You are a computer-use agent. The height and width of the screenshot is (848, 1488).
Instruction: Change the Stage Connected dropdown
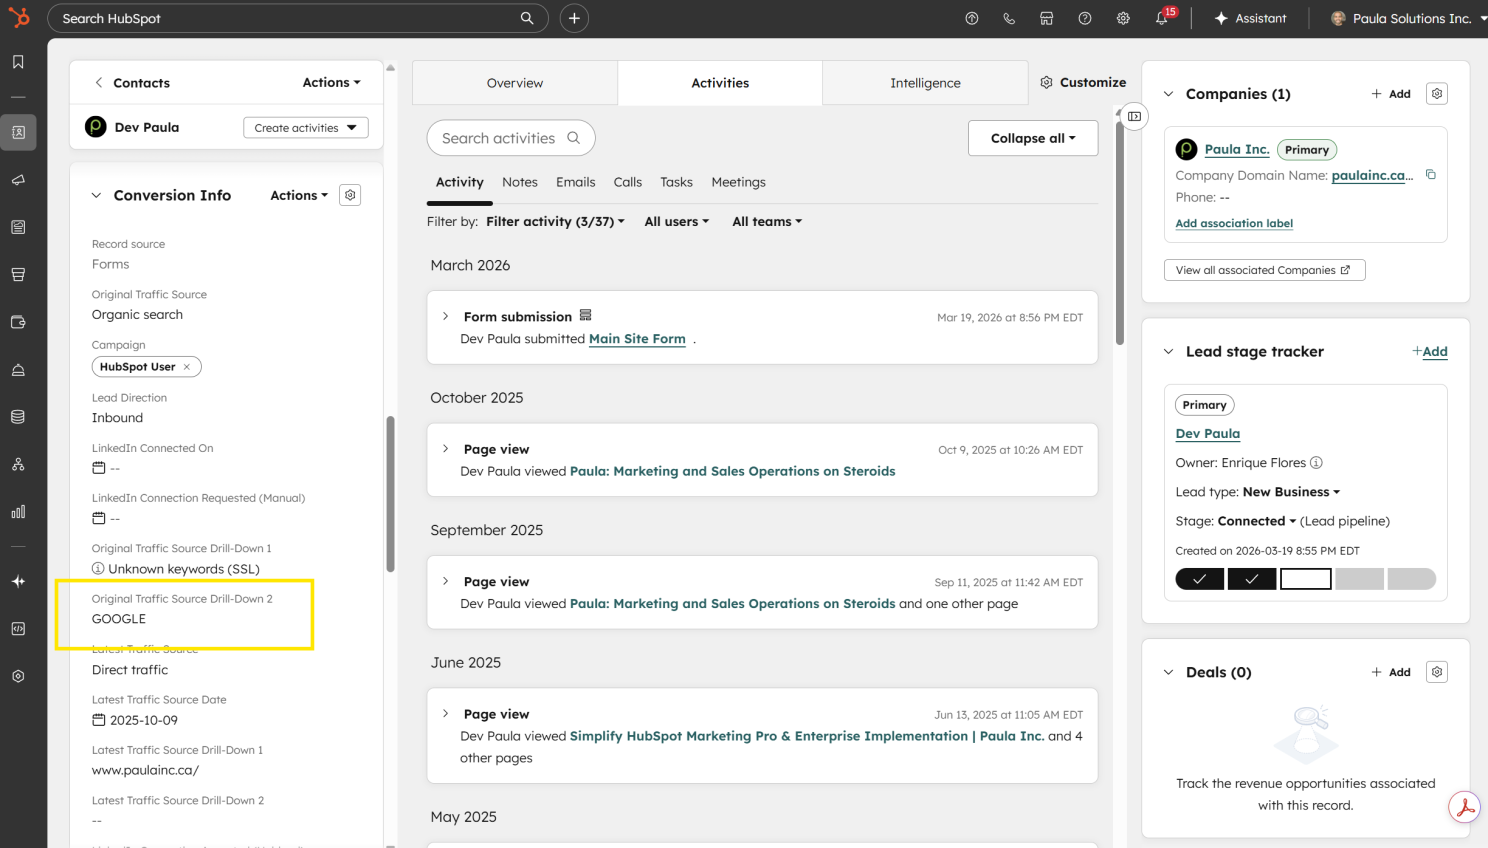pos(1257,521)
